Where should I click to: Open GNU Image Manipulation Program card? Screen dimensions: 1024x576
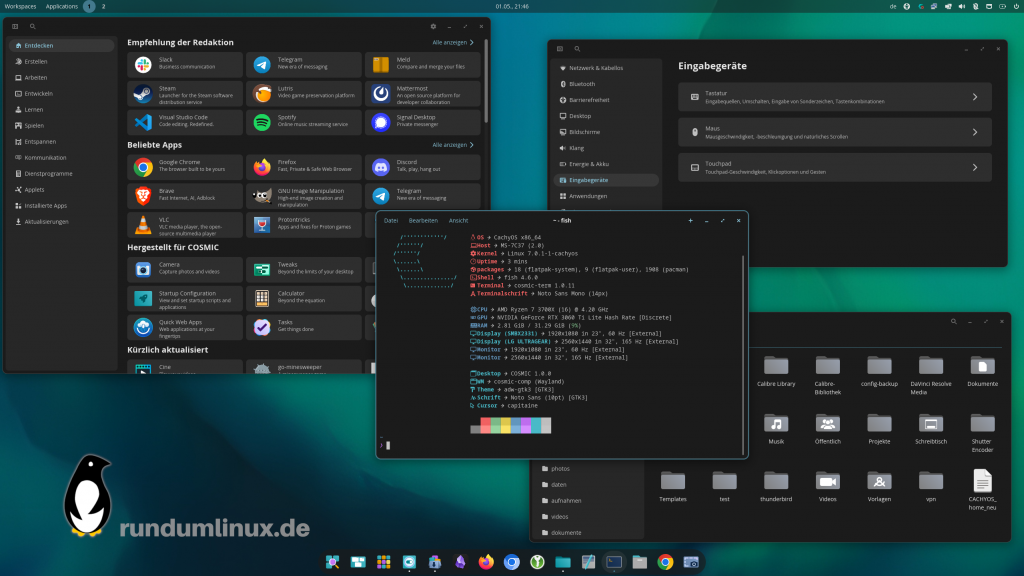(304, 196)
